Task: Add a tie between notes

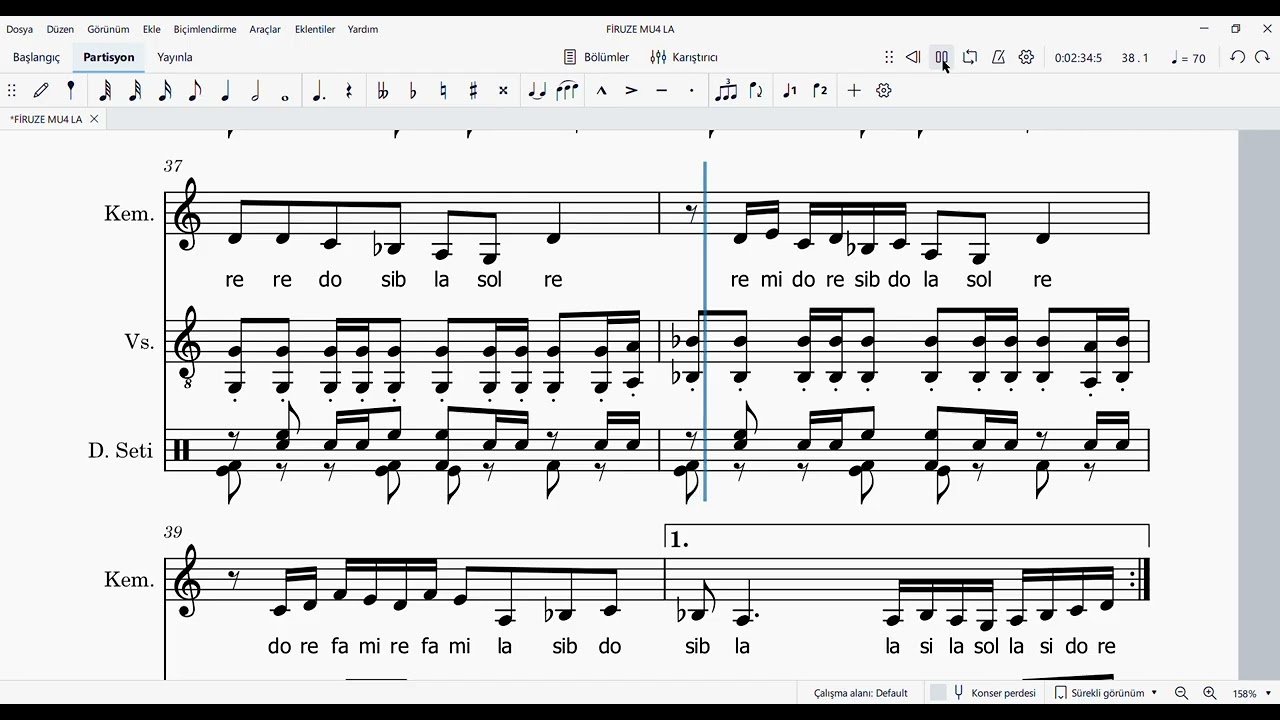Action: (537, 90)
